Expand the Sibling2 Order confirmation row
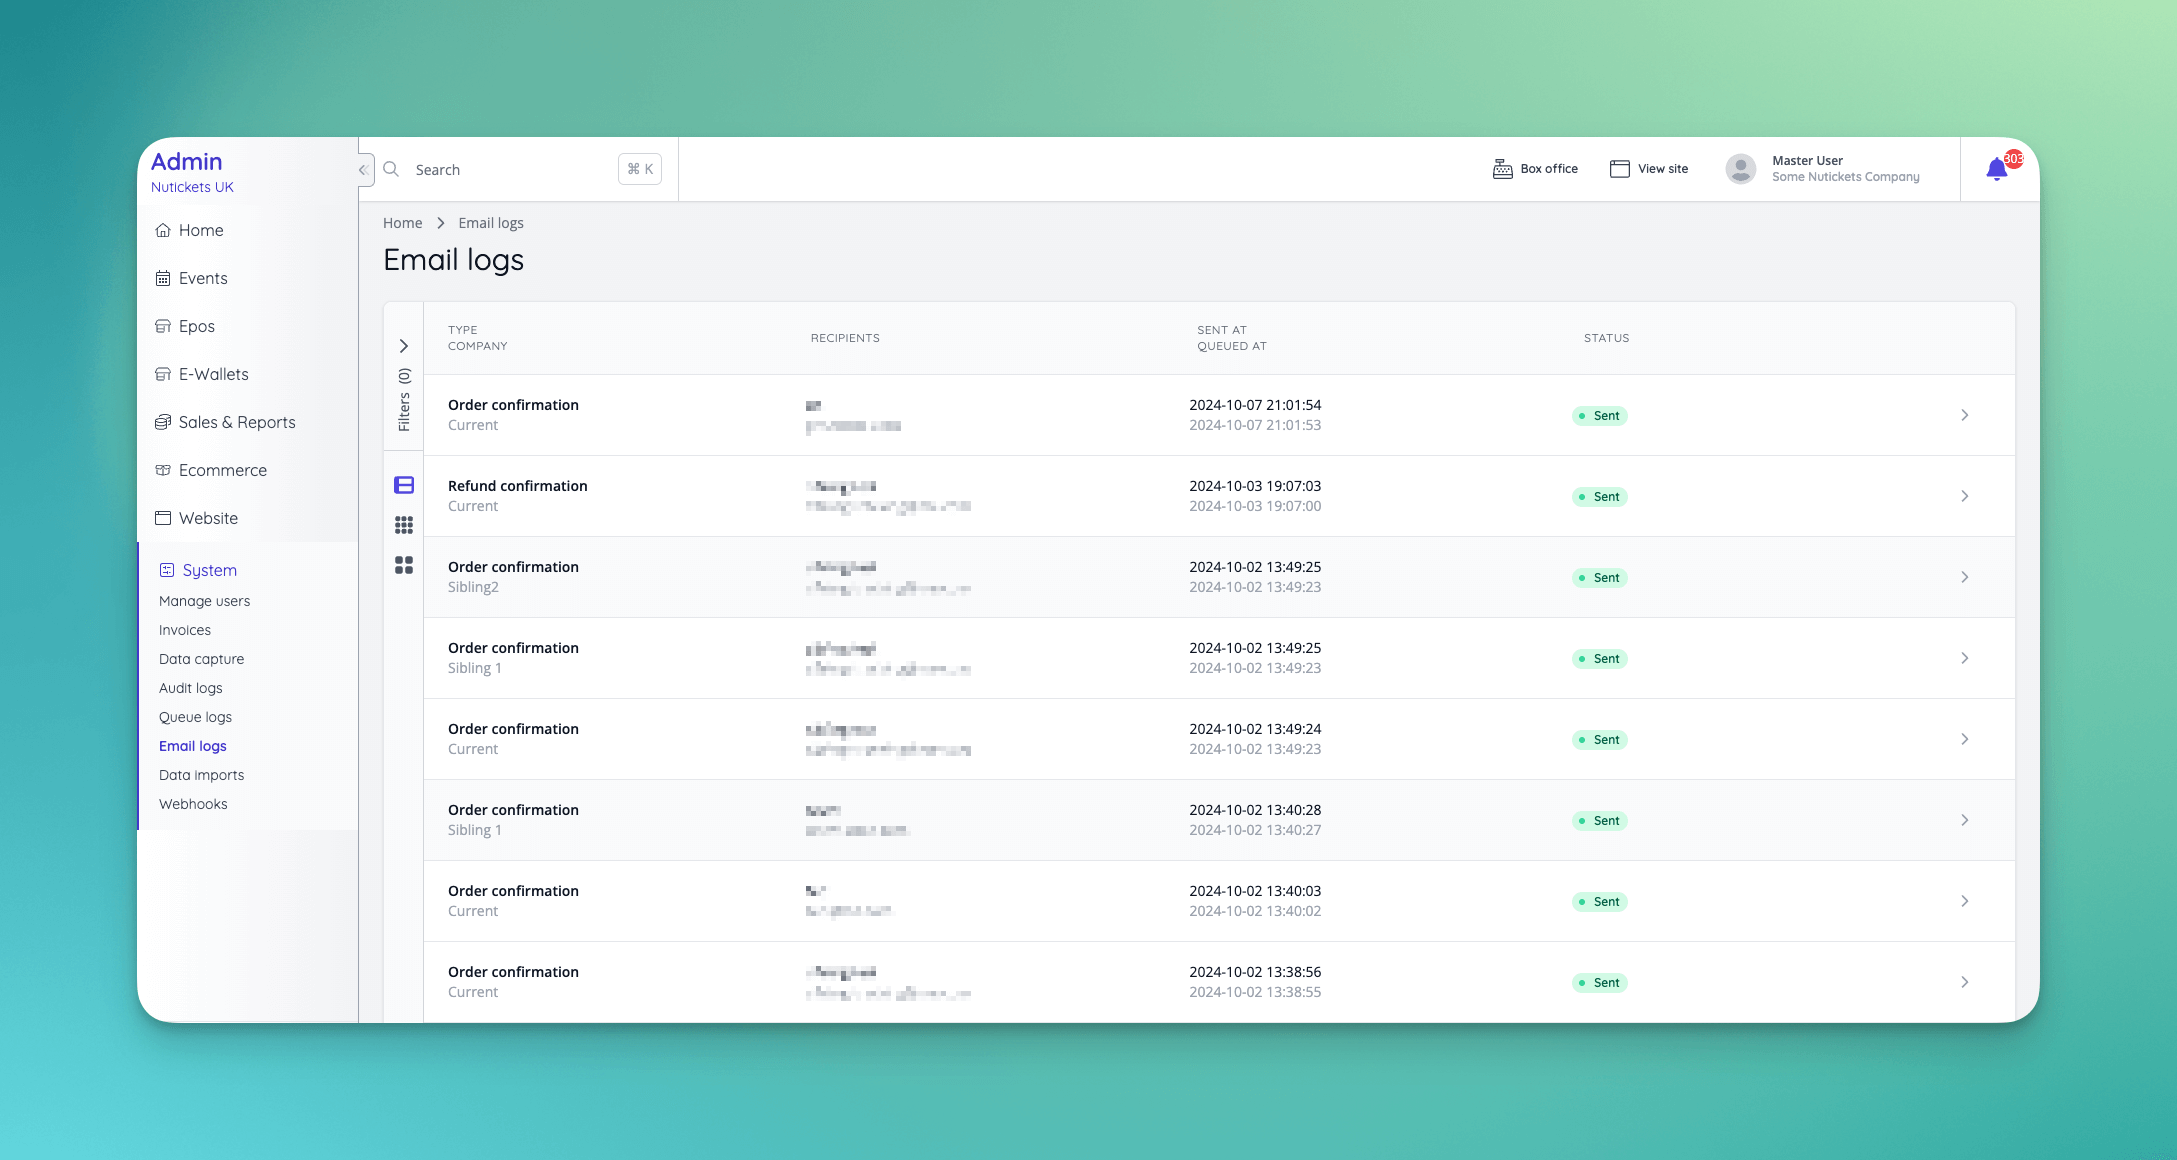The image size is (2177, 1160). (1964, 577)
